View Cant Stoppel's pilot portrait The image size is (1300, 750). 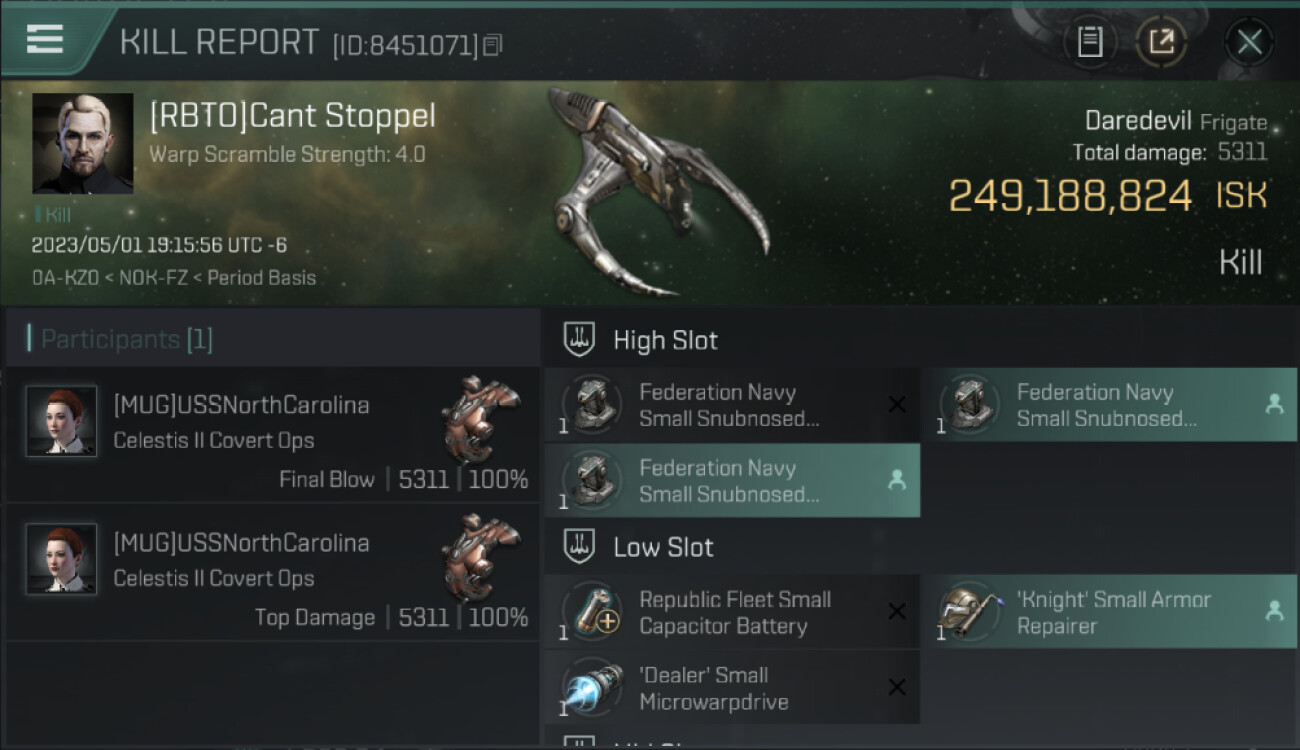coord(82,143)
